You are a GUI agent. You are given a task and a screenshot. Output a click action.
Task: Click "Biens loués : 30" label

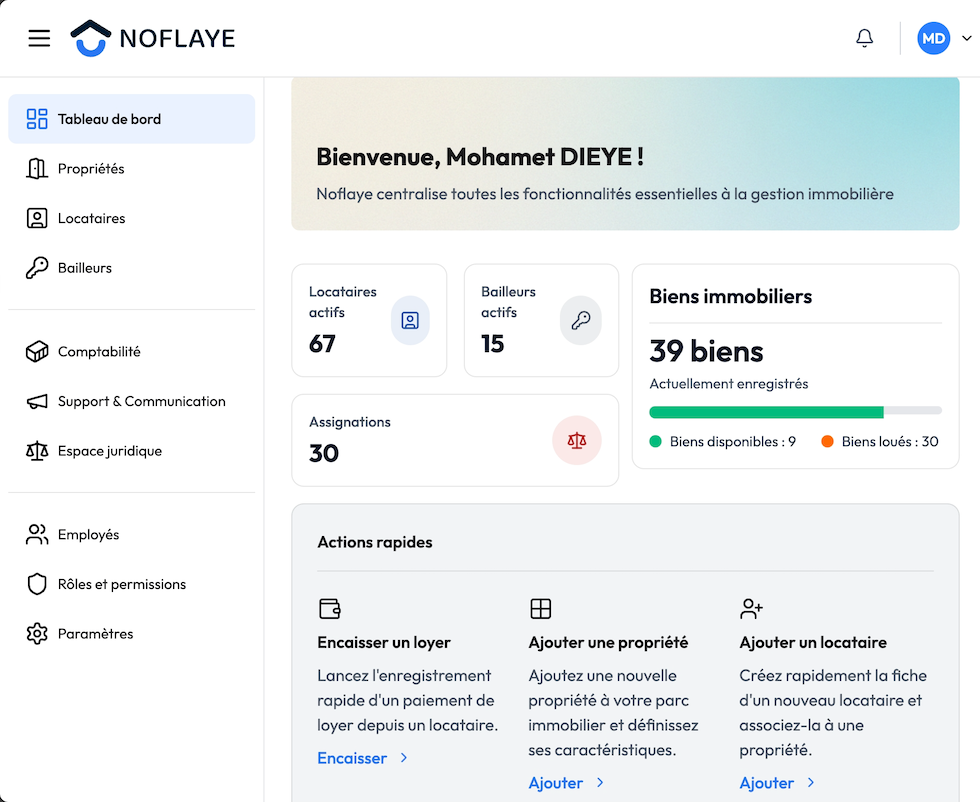pyautogui.click(x=890, y=442)
